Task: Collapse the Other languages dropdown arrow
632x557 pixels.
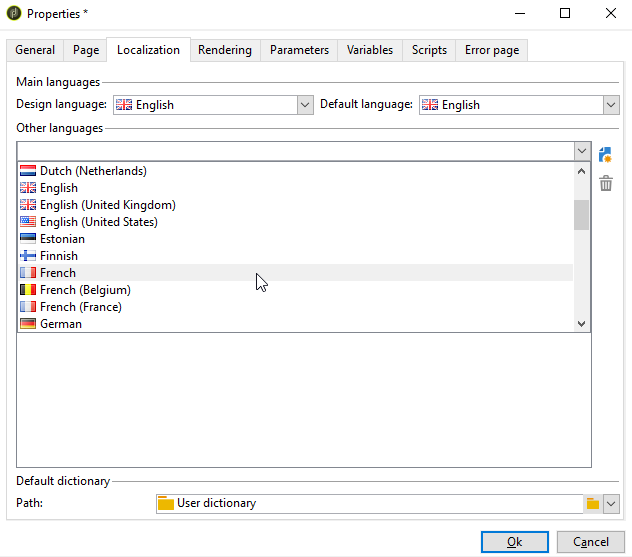Action: [x=582, y=151]
